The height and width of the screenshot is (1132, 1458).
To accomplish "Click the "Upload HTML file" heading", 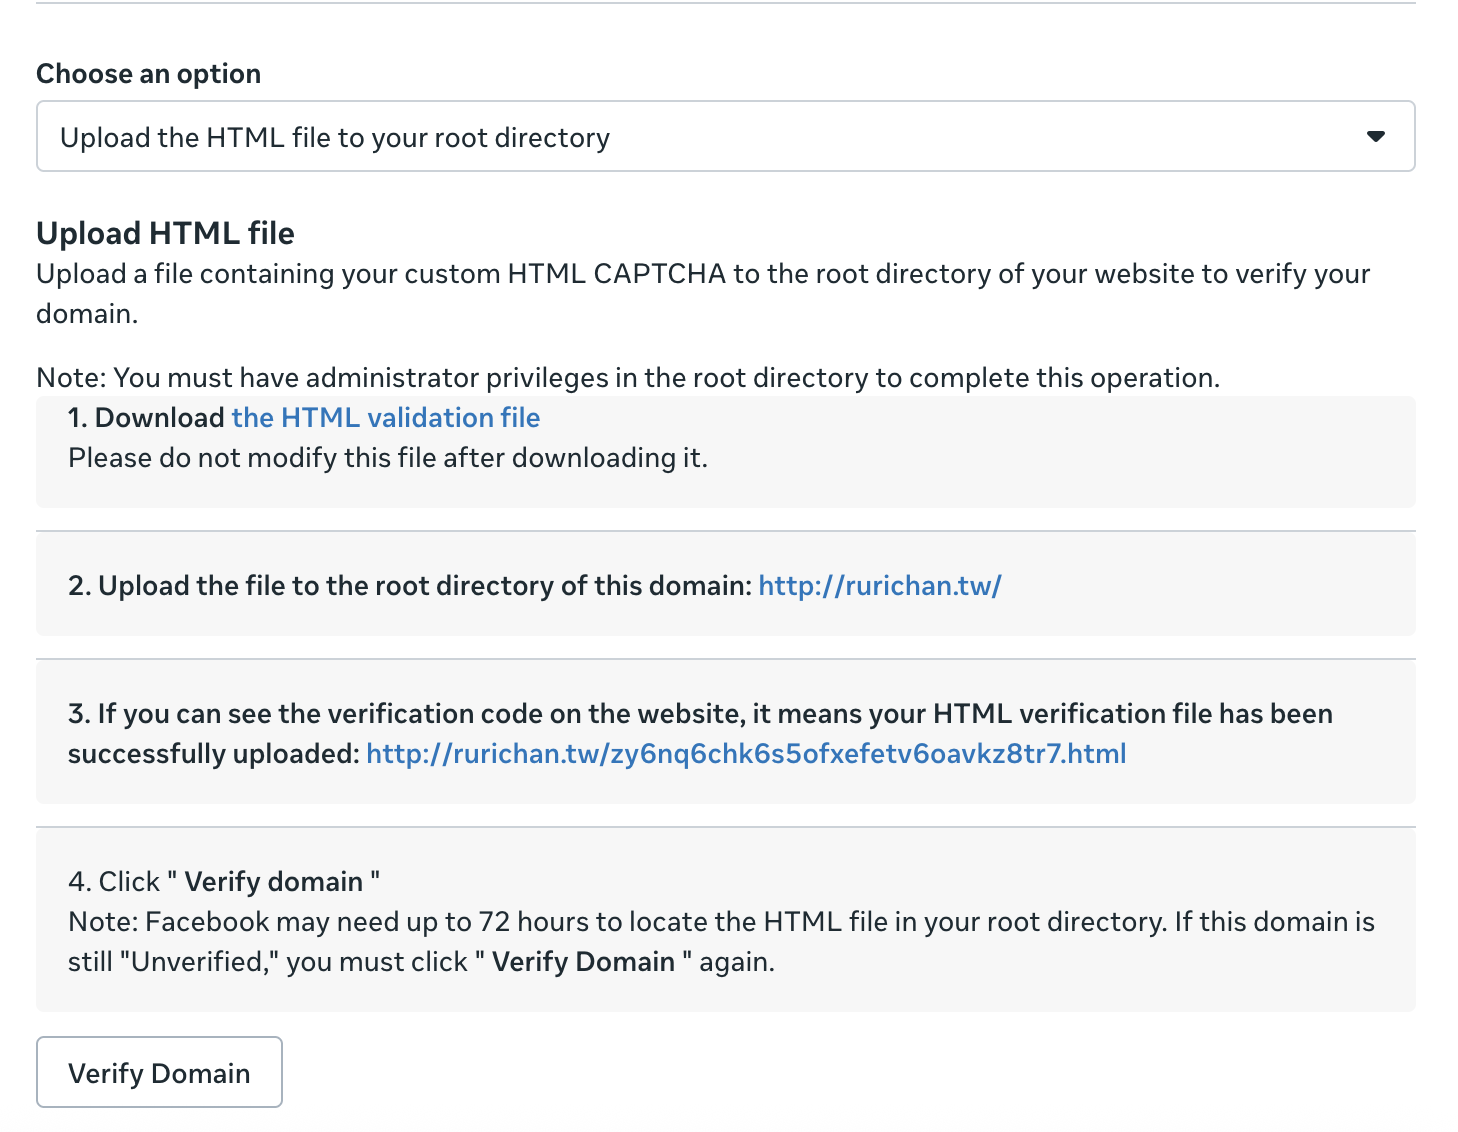I will pyautogui.click(x=165, y=233).
